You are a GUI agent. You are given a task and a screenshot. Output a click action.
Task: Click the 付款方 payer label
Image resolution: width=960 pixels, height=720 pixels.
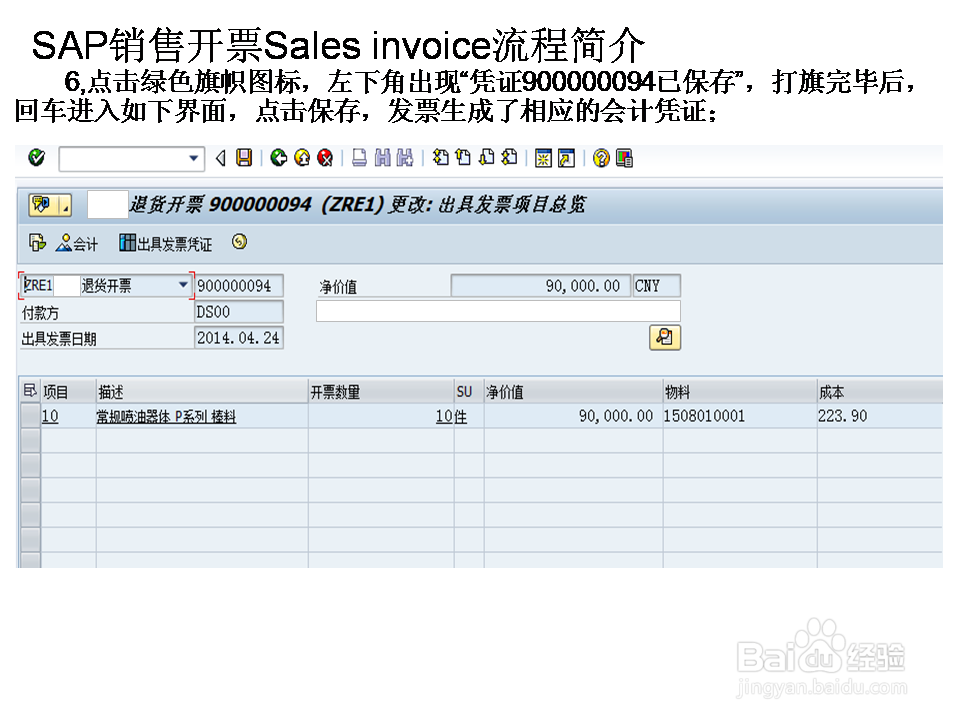click(x=40, y=313)
